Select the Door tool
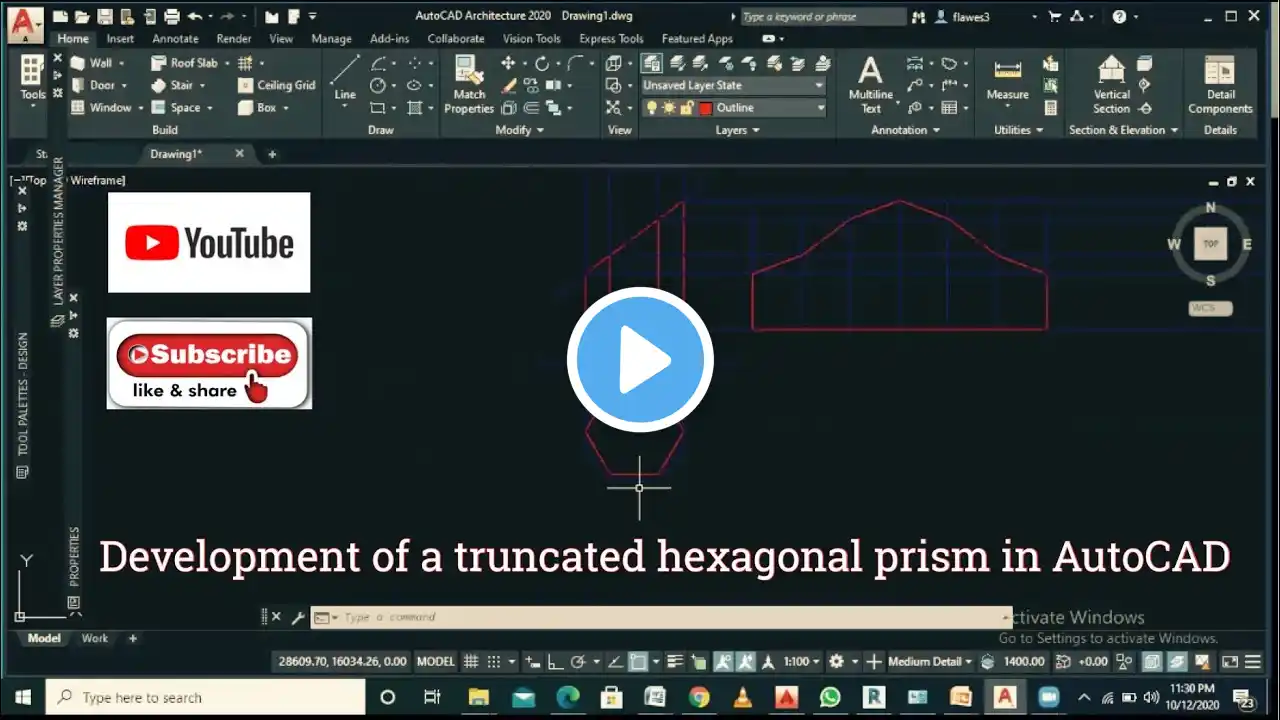Screen dimensions: 1280x720 (93, 85)
